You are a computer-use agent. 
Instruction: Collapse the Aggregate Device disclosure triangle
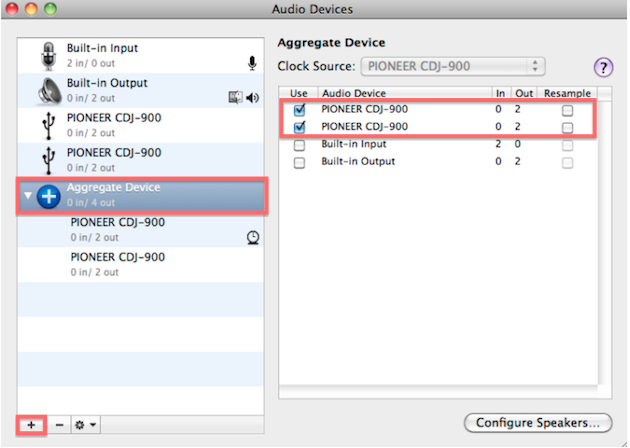[x=28, y=196]
